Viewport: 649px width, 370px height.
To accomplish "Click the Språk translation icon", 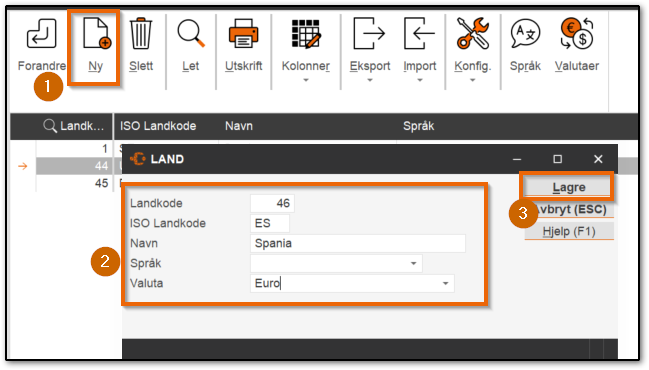I will point(525,34).
